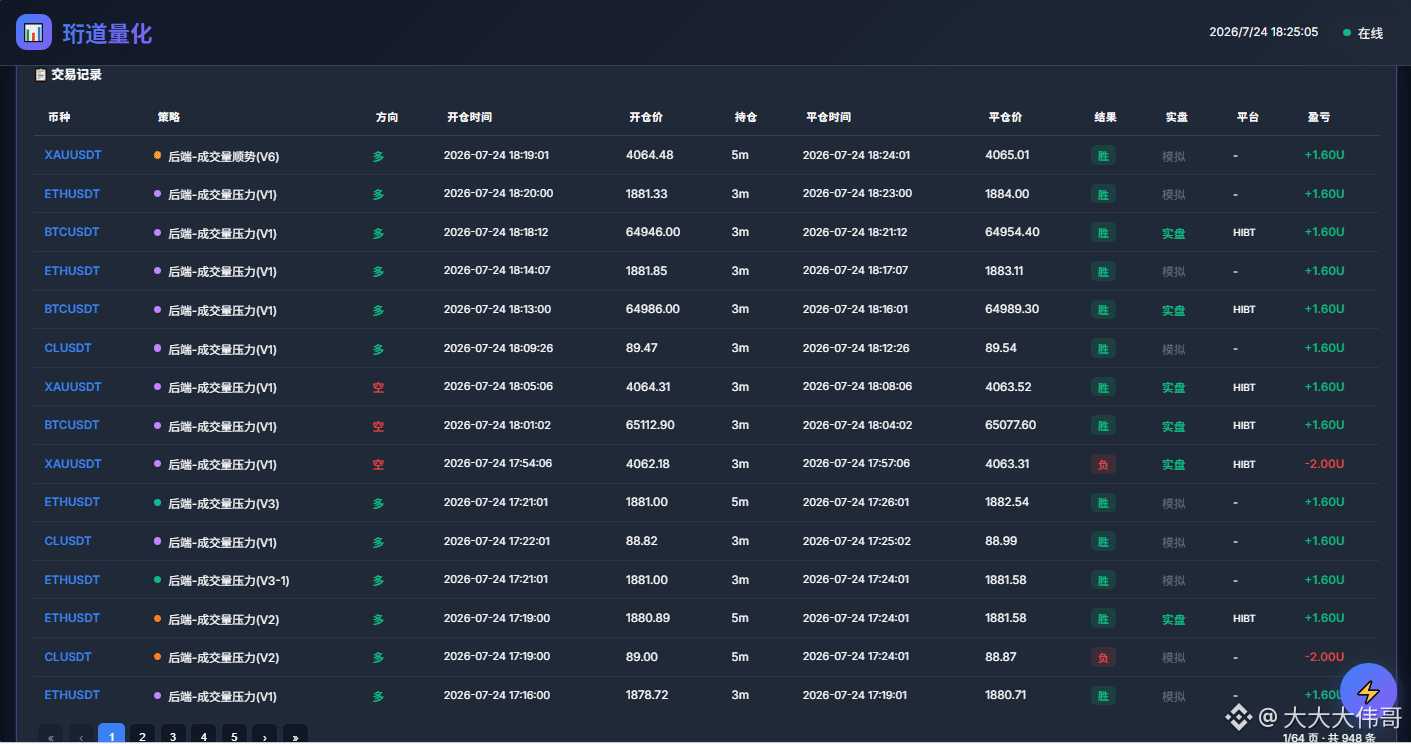Click the 2026/7/24 18:25:05 clock text
This screenshot has height=744, width=1411.
pyautogui.click(x=1263, y=32)
